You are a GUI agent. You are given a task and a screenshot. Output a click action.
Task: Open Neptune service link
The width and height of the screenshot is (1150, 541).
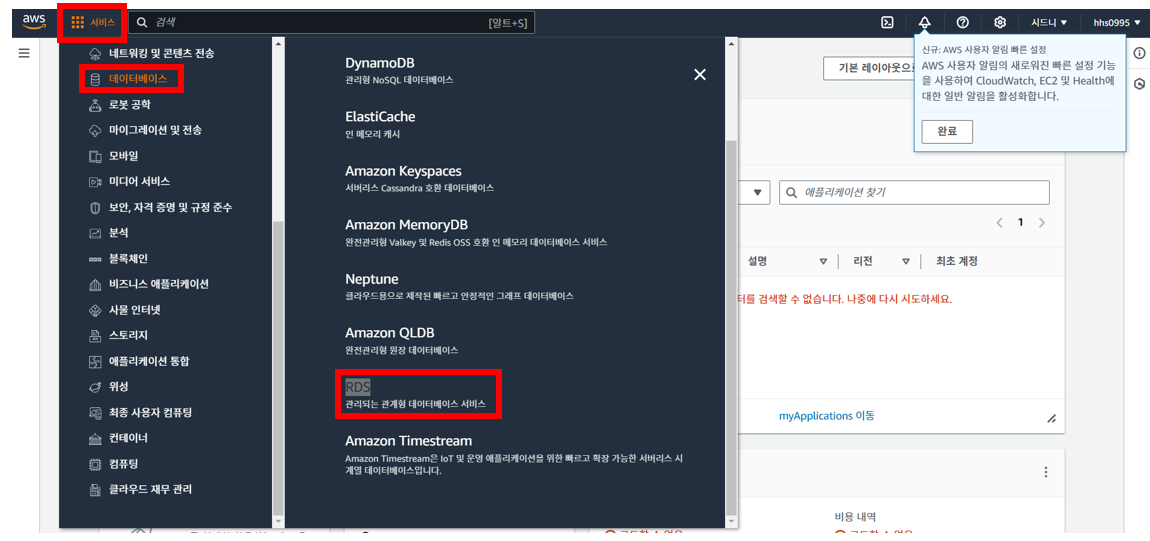pos(372,279)
